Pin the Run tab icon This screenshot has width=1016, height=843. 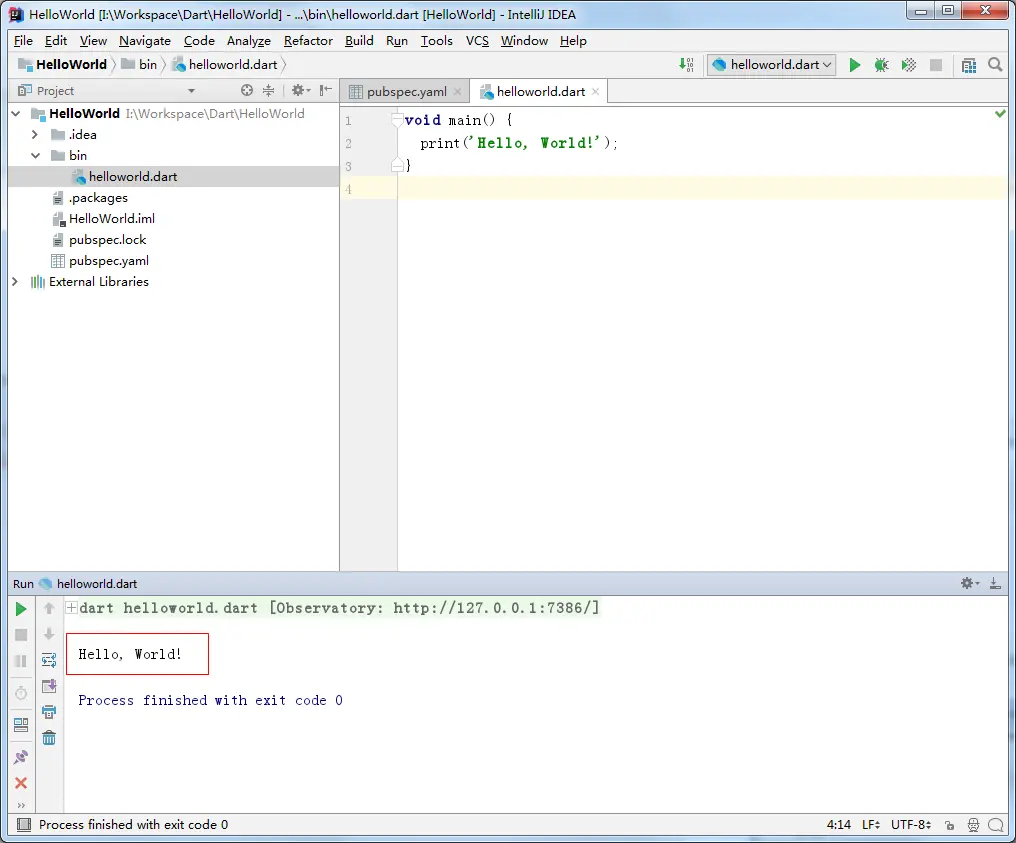tap(21, 757)
